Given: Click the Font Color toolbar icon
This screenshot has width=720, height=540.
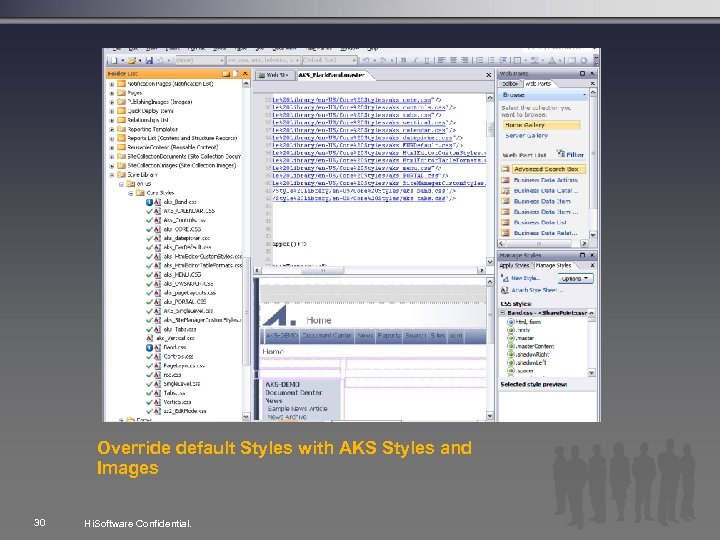Looking at the screenshot, I should 553,60.
